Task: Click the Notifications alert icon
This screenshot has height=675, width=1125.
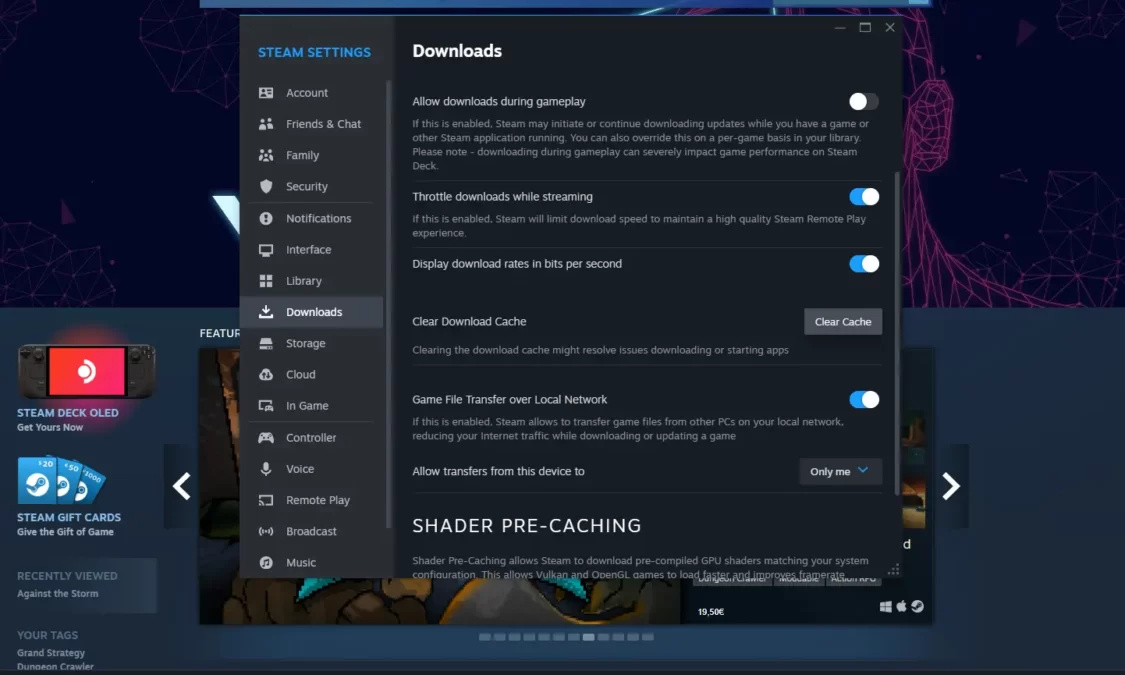Action: tap(265, 218)
